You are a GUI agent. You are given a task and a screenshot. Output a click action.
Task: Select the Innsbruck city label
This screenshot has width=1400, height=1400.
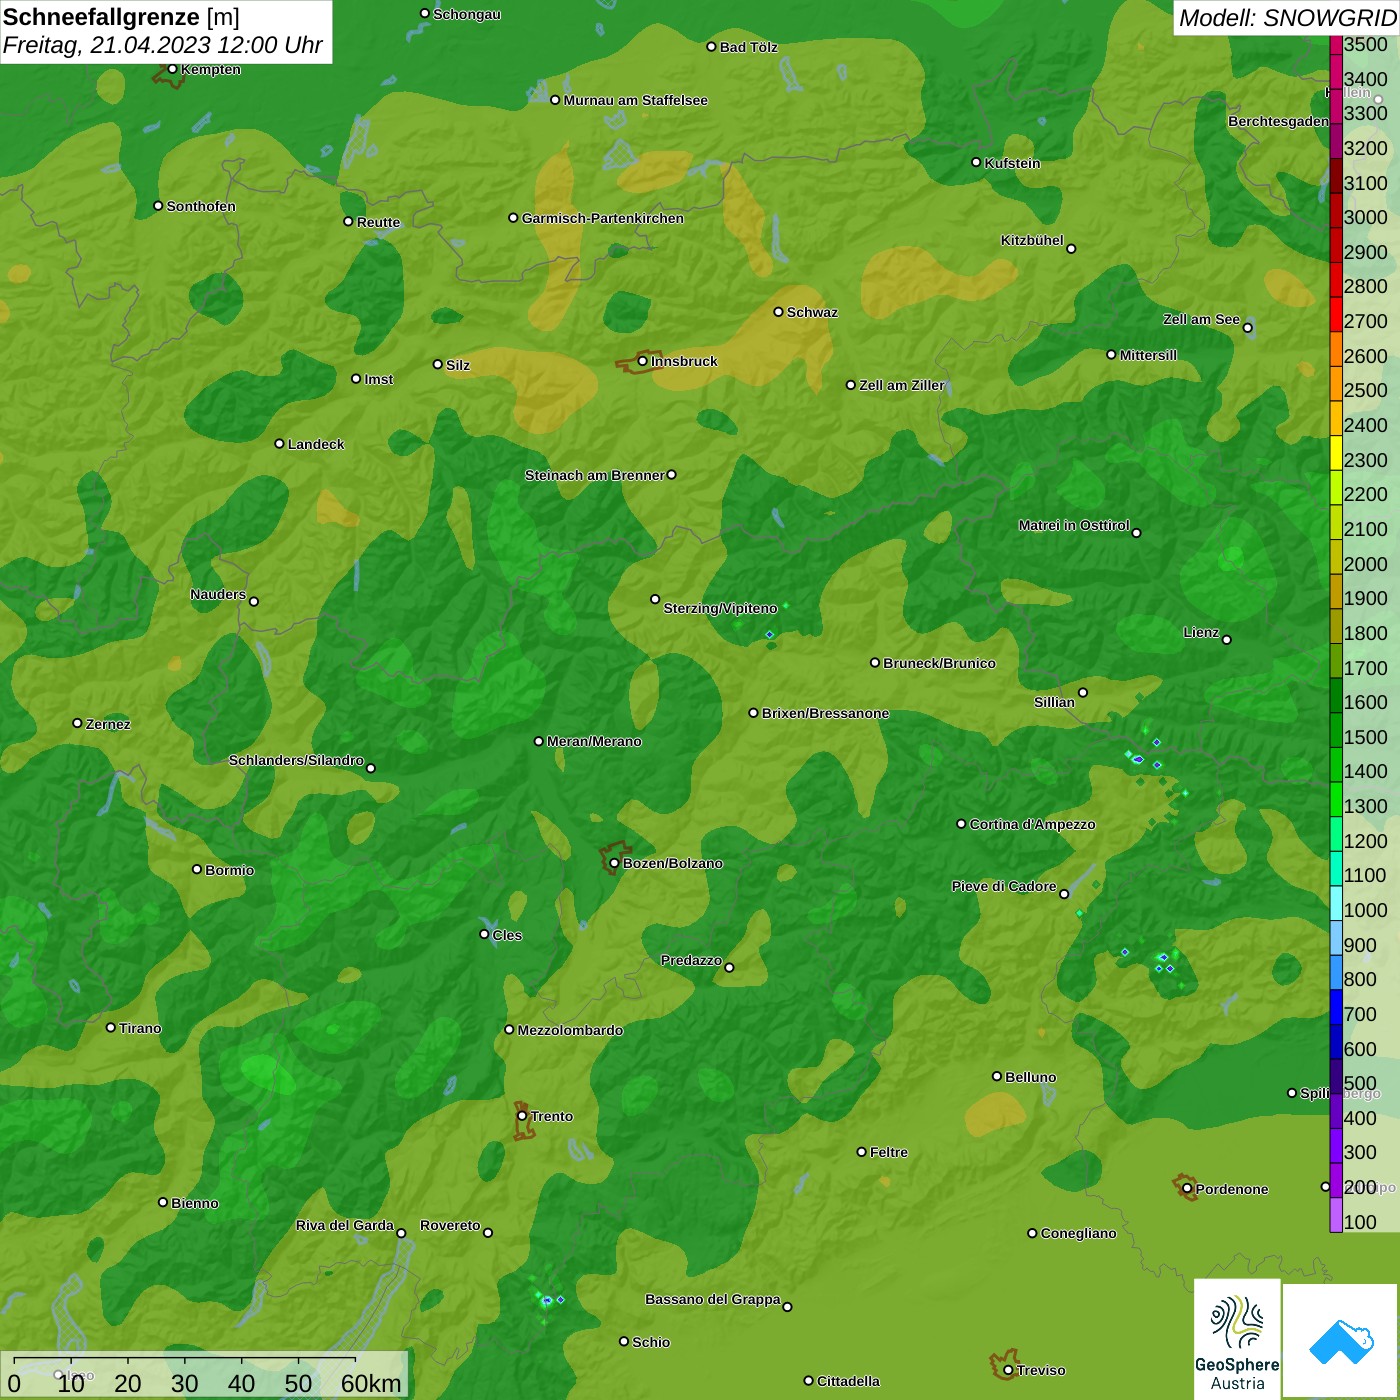point(684,361)
